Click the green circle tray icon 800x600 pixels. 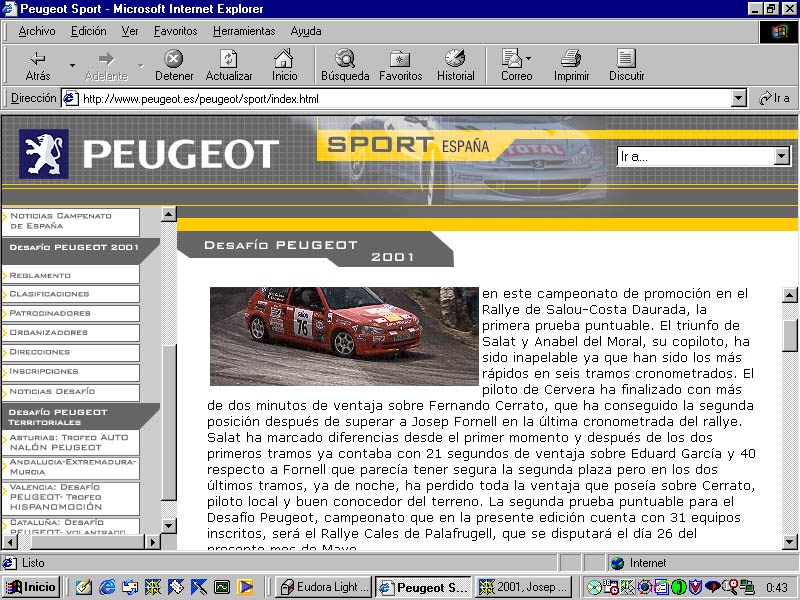(x=679, y=587)
